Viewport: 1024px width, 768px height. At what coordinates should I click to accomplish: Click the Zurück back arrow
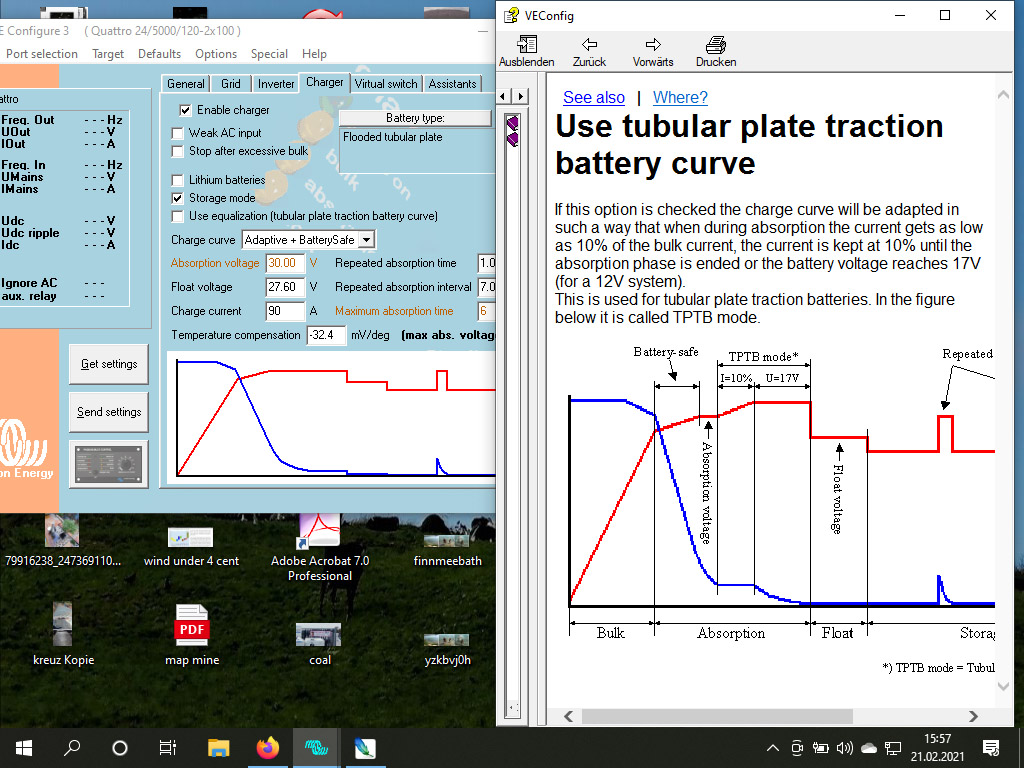pos(590,45)
